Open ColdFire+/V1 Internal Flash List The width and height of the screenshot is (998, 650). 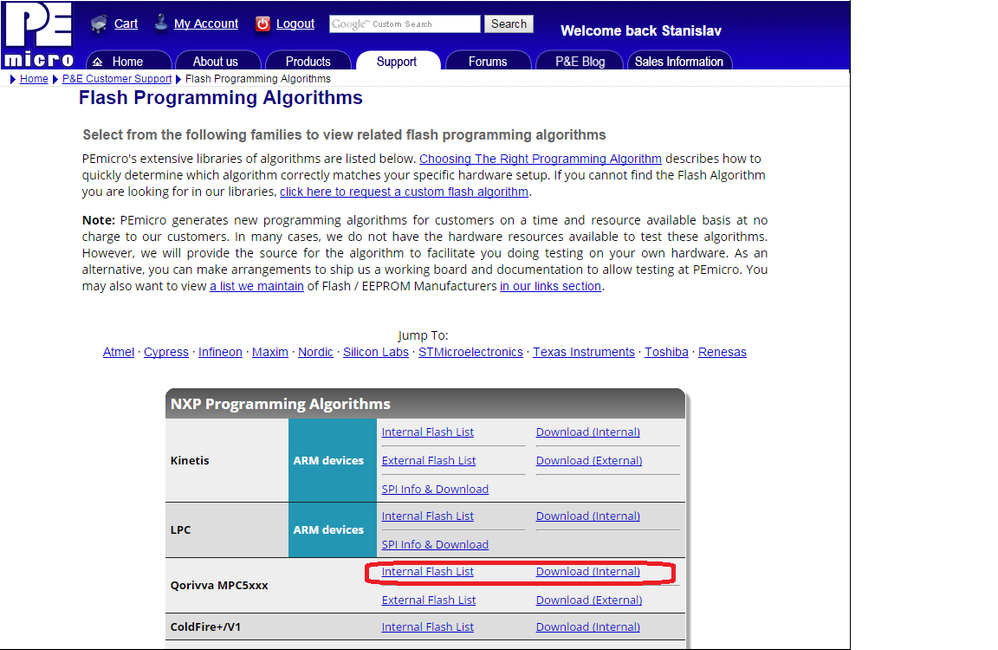428,626
